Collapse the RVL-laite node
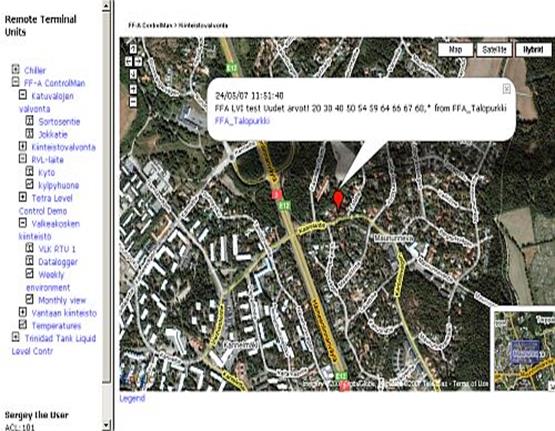 (23, 159)
